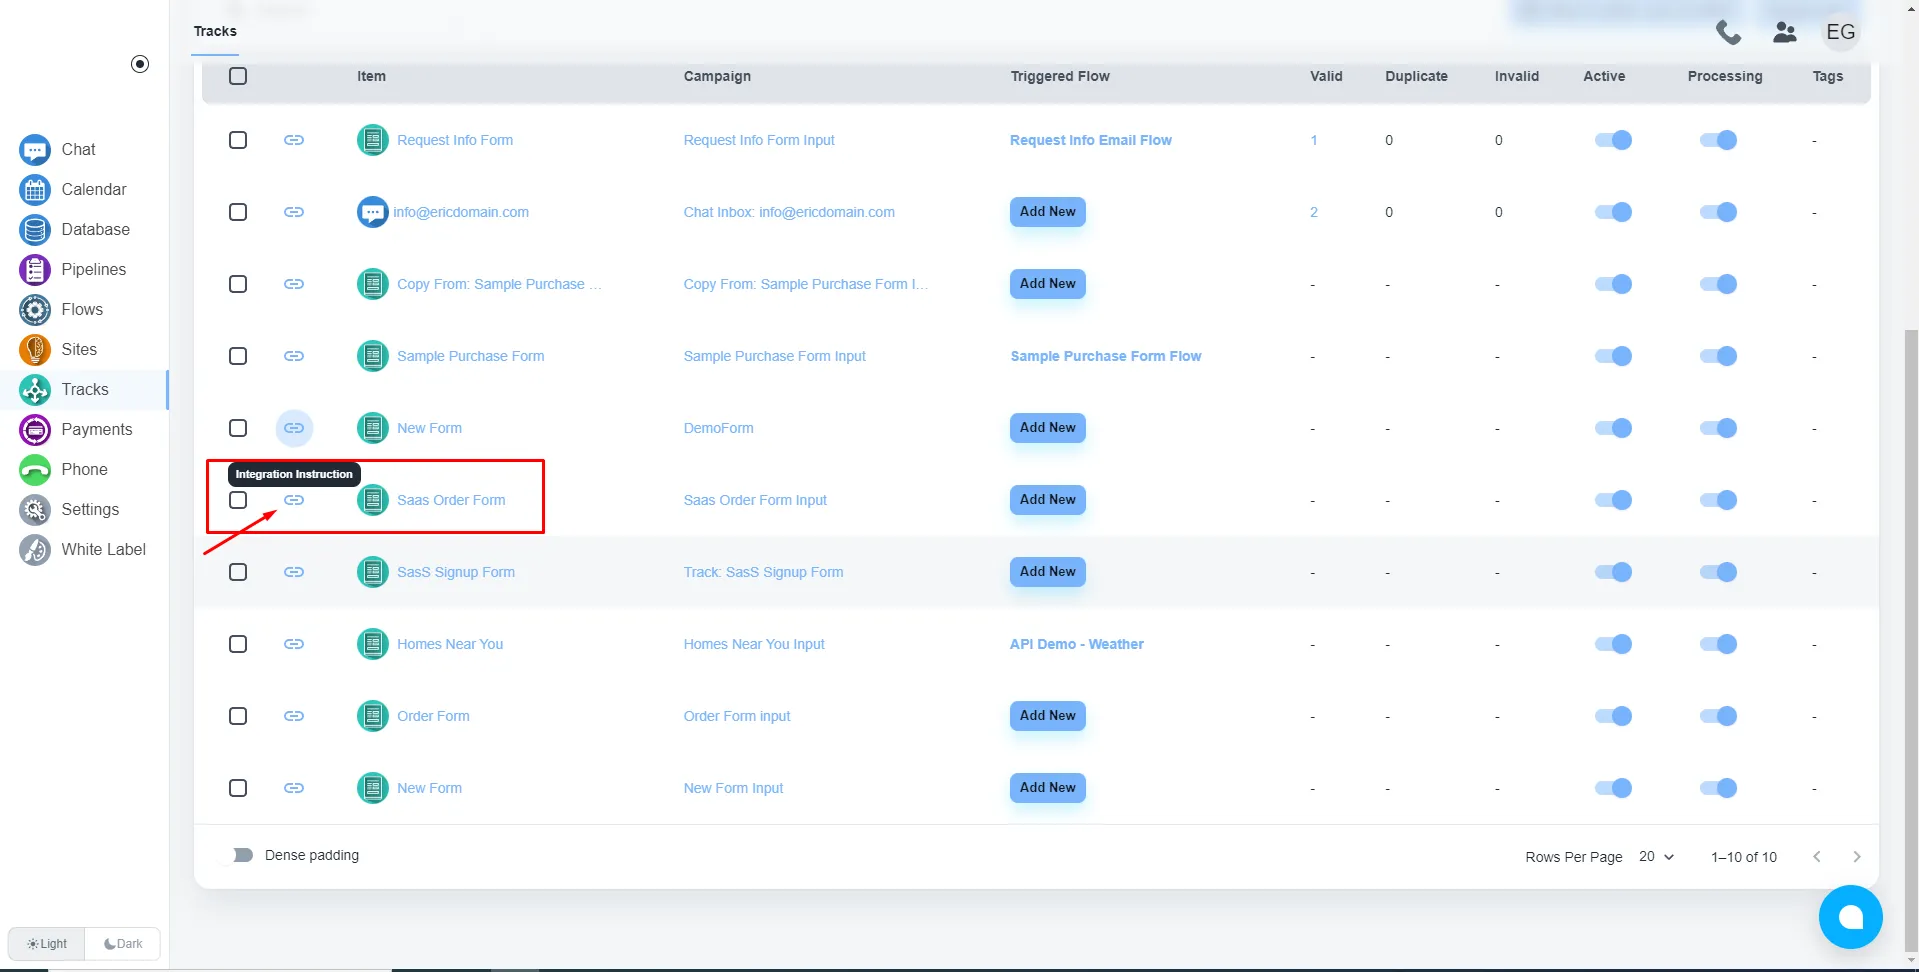Tick the select-all checkbox in table header
This screenshot has height=972, width=1919.
coord(238,76)
